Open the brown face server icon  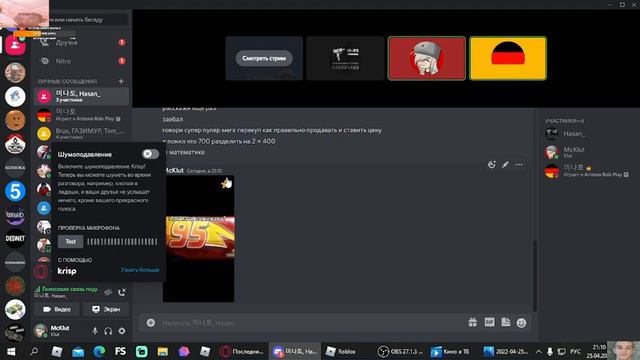pyautogui.click(x=15, y=120)
